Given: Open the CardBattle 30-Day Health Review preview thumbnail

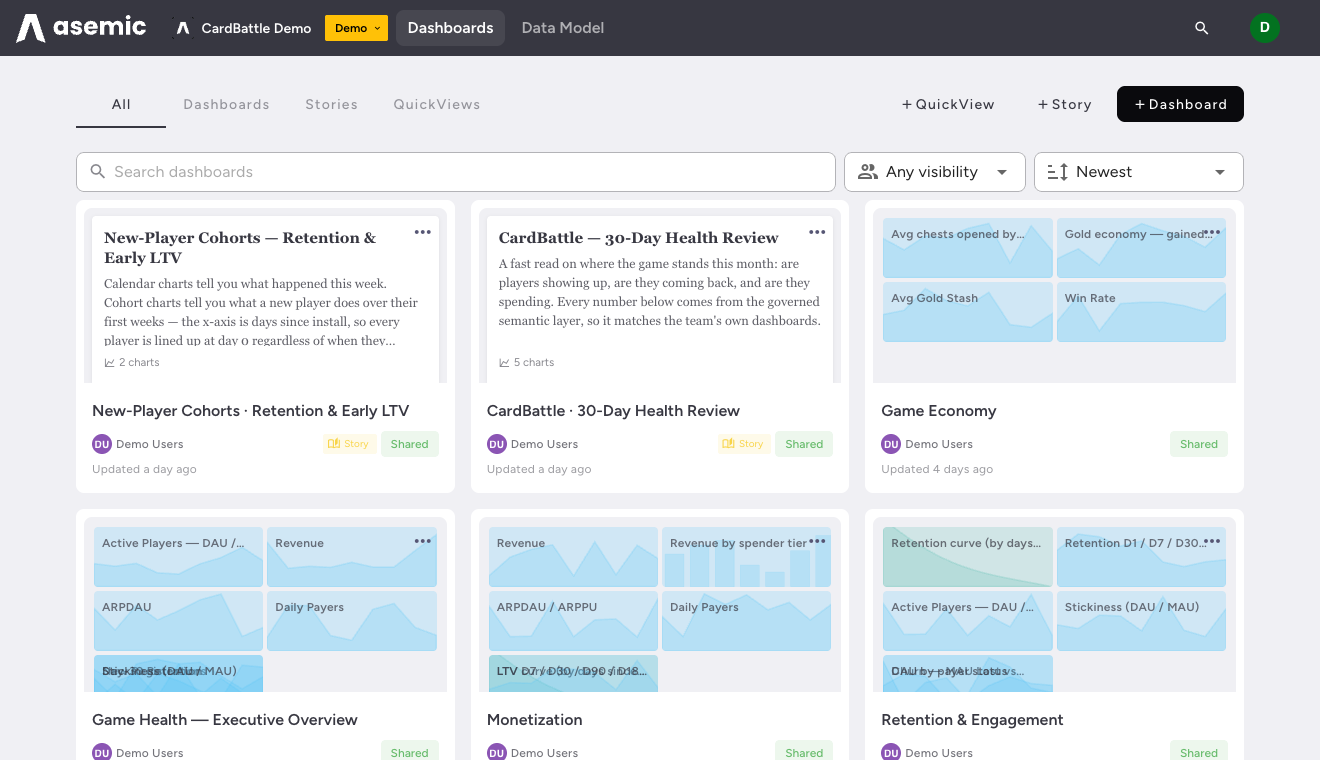Looking at the screenshot, I should pos(660,296).
